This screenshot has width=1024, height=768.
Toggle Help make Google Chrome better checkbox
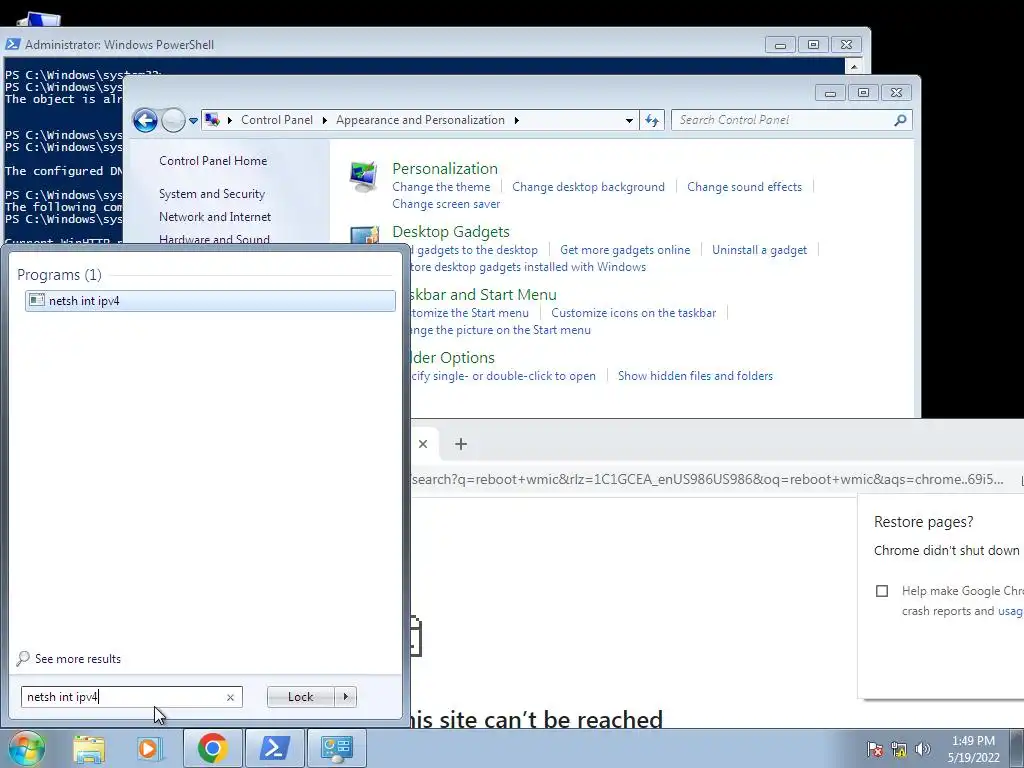click(x=882, y=591)
